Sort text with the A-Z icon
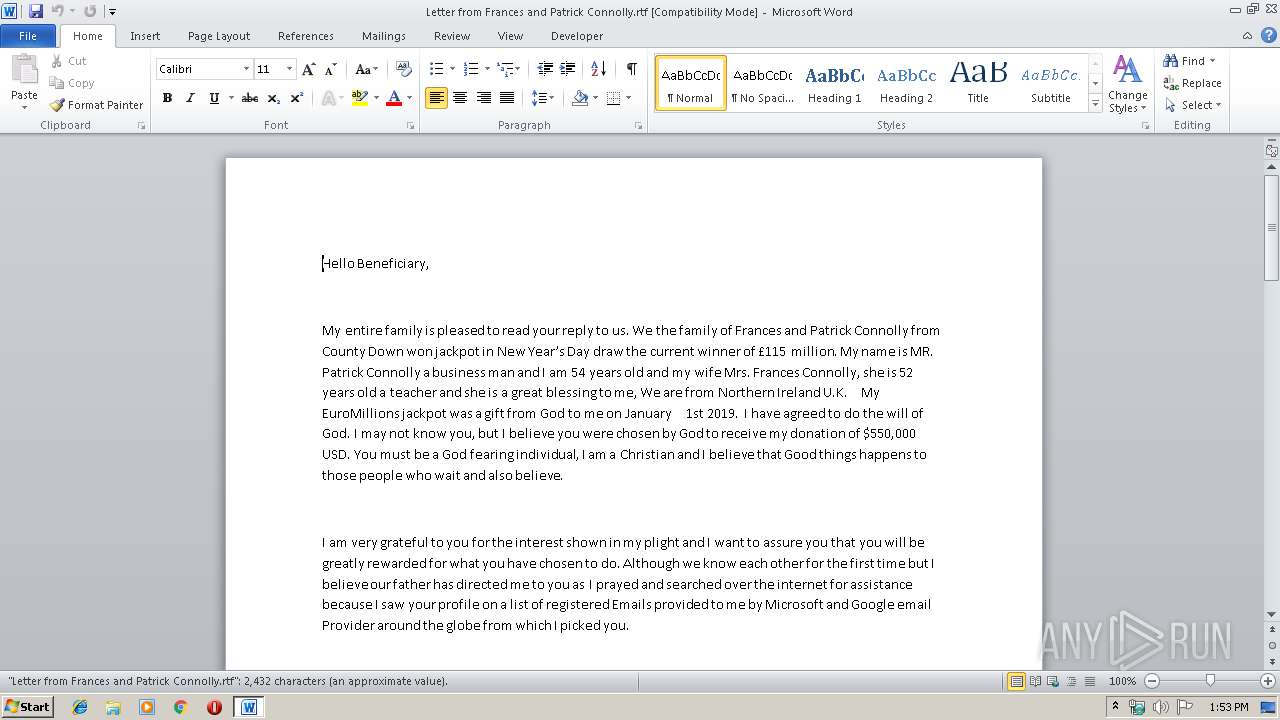The image size is (1280, 720). click(598, 69)
